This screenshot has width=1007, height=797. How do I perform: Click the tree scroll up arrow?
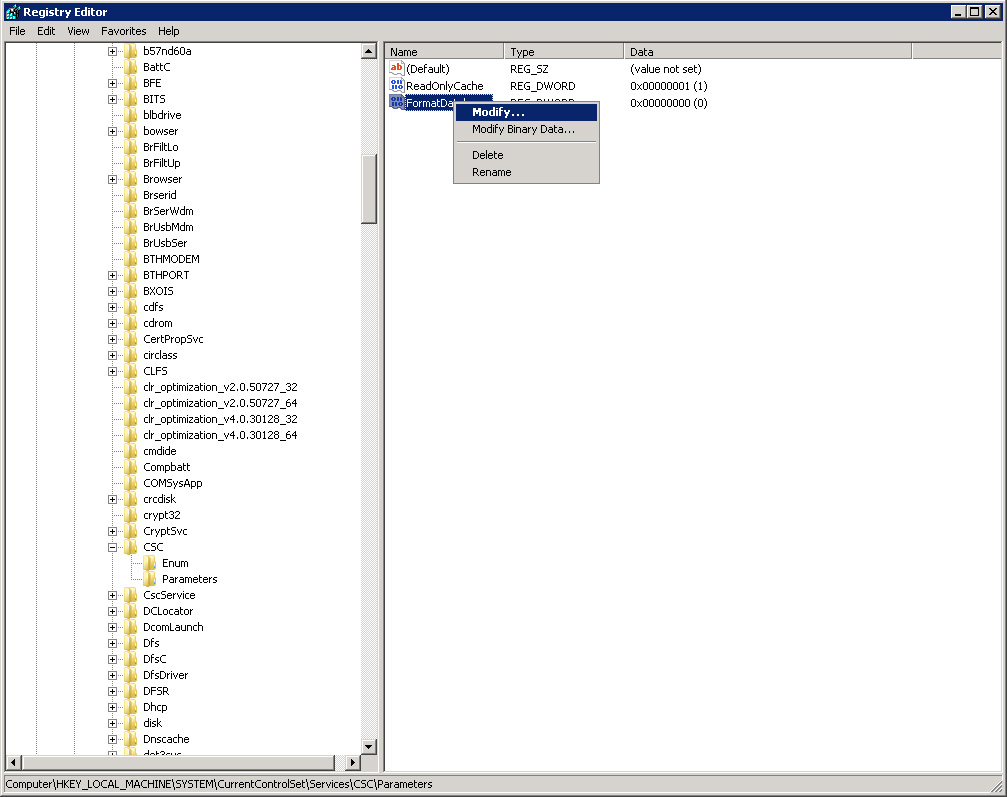pos(369,51)
